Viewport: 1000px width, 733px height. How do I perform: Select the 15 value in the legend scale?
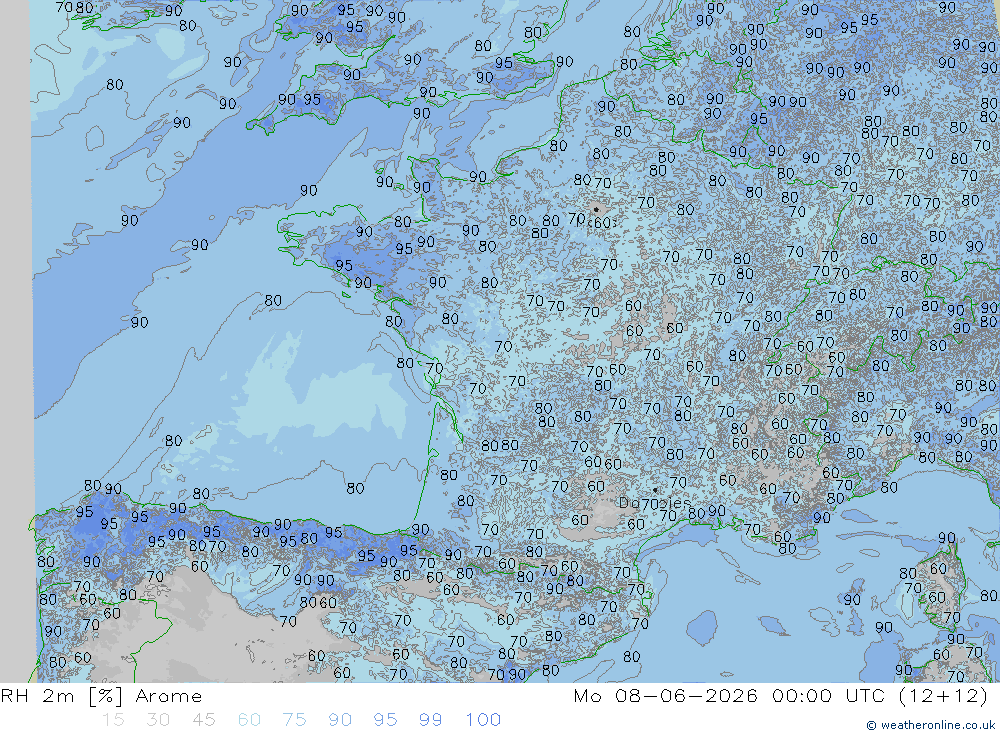click(x=113, y=720)
